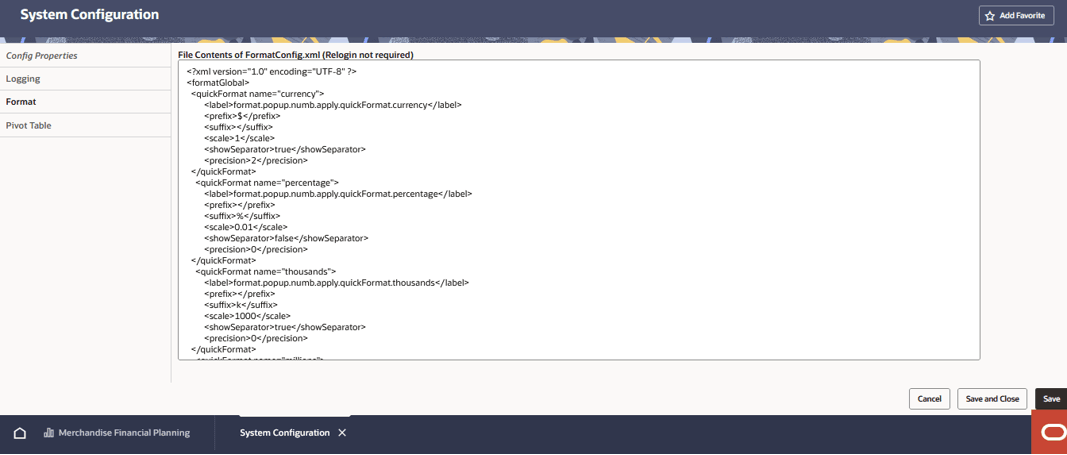This screenshot has height=455, width=1067.
Task: Click the Add Favorite button
Action: 1017,16
